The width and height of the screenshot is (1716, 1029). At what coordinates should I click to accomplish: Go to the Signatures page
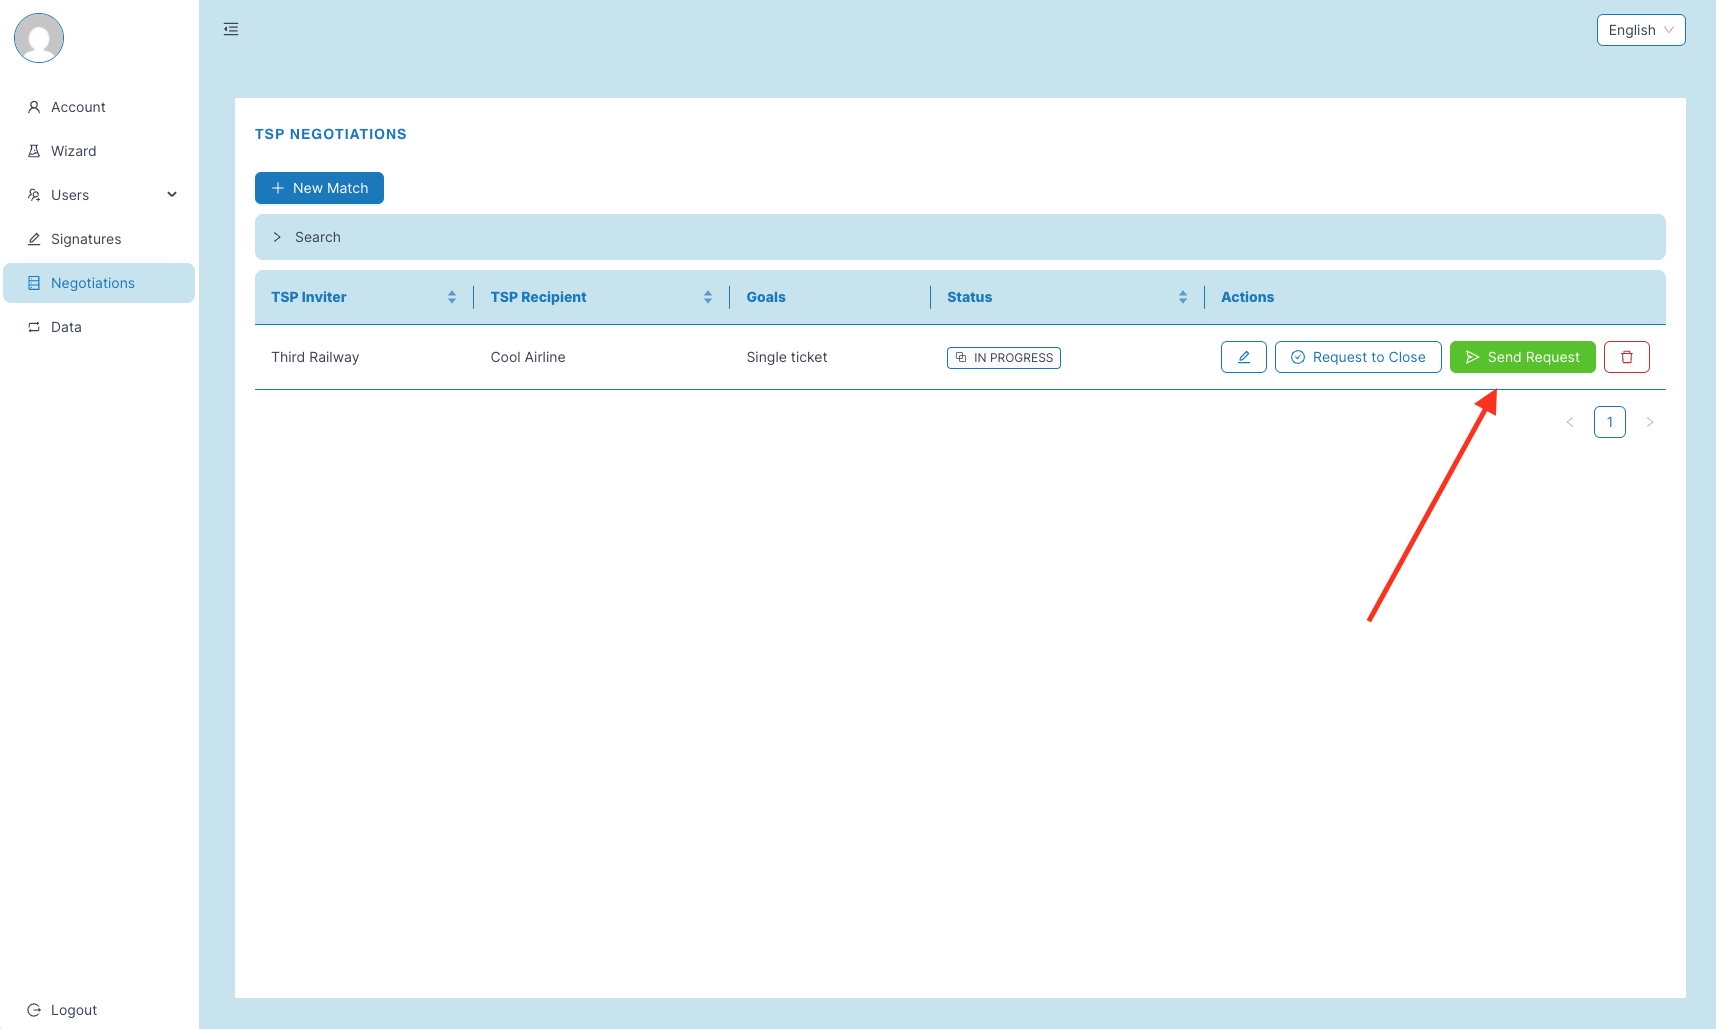point(85,239)
